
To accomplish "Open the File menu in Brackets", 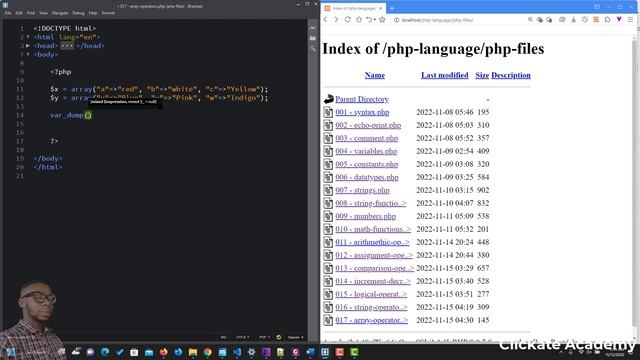I will tap(8, 13).
